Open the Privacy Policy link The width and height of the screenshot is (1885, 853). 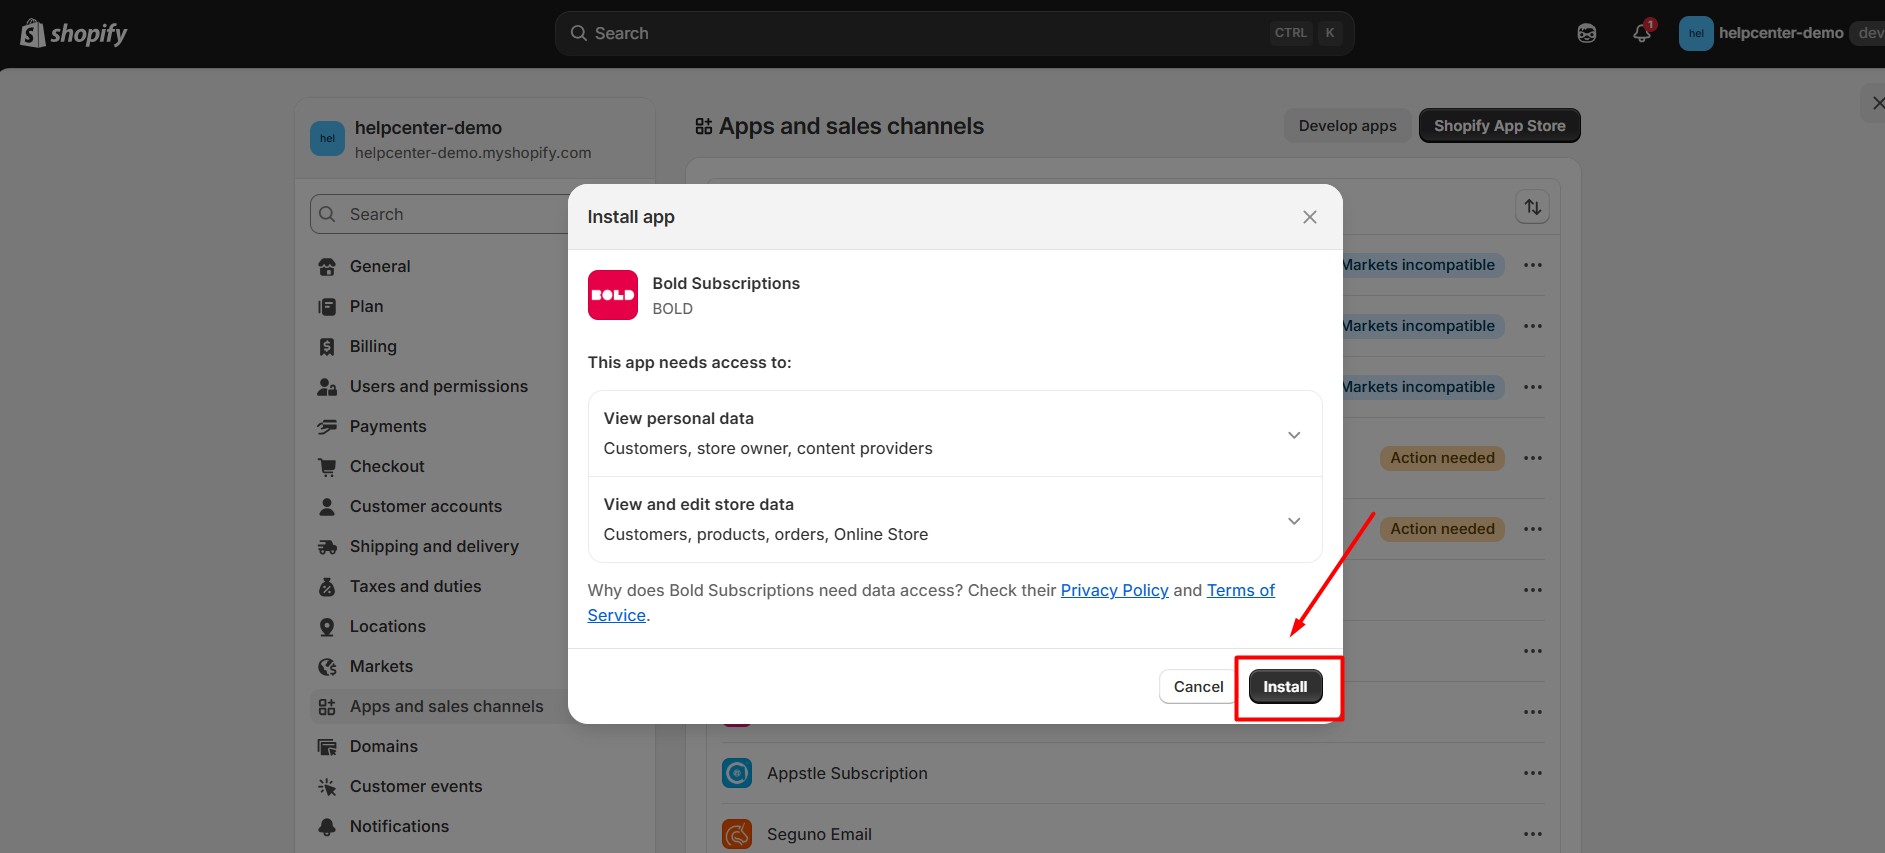[x=1114, y=590]
